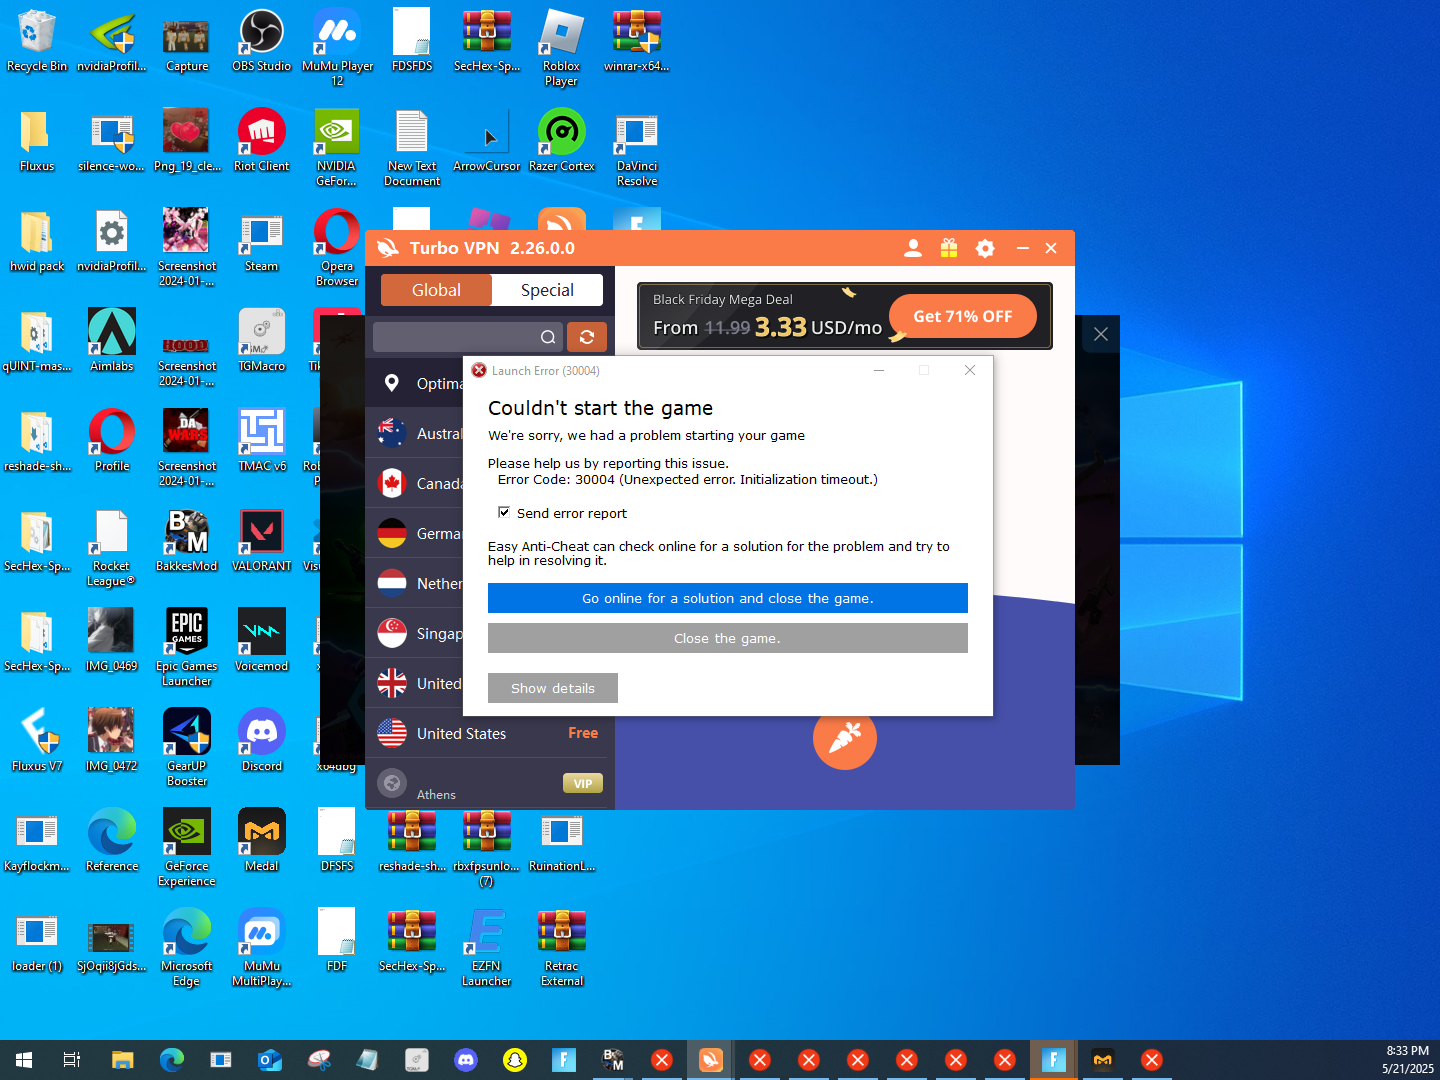Open Aimlabs desktop shortcut
The height and width of the screenshot is (1080, 1440).
click(112, 341)
